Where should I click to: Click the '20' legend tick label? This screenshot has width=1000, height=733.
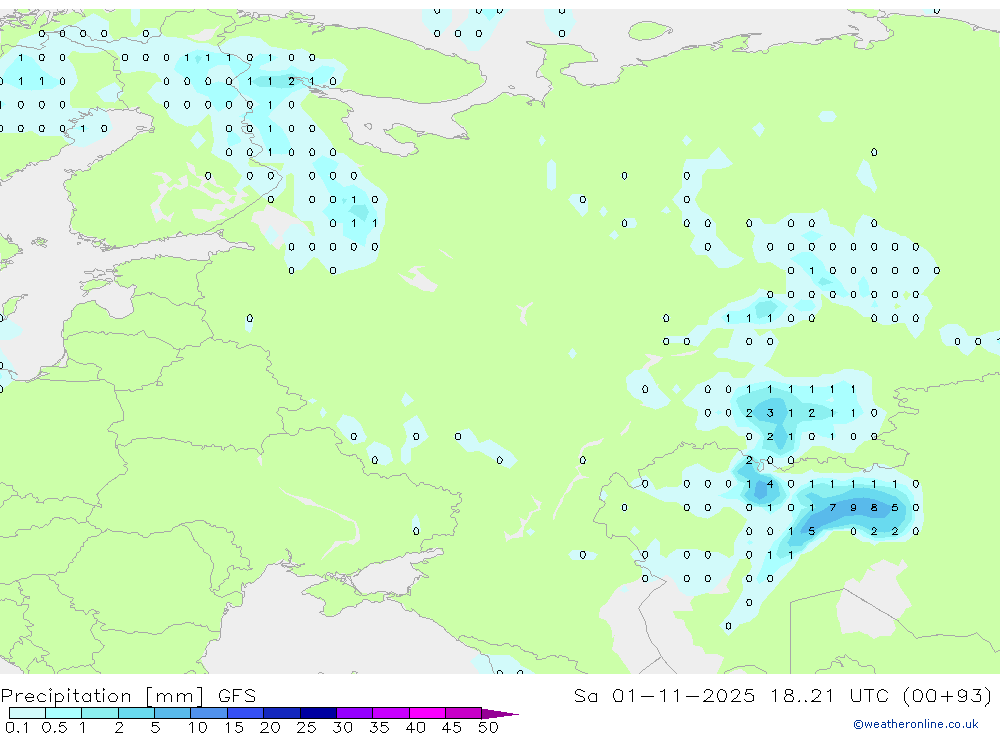pyautogui.click(x=270, y=727)
